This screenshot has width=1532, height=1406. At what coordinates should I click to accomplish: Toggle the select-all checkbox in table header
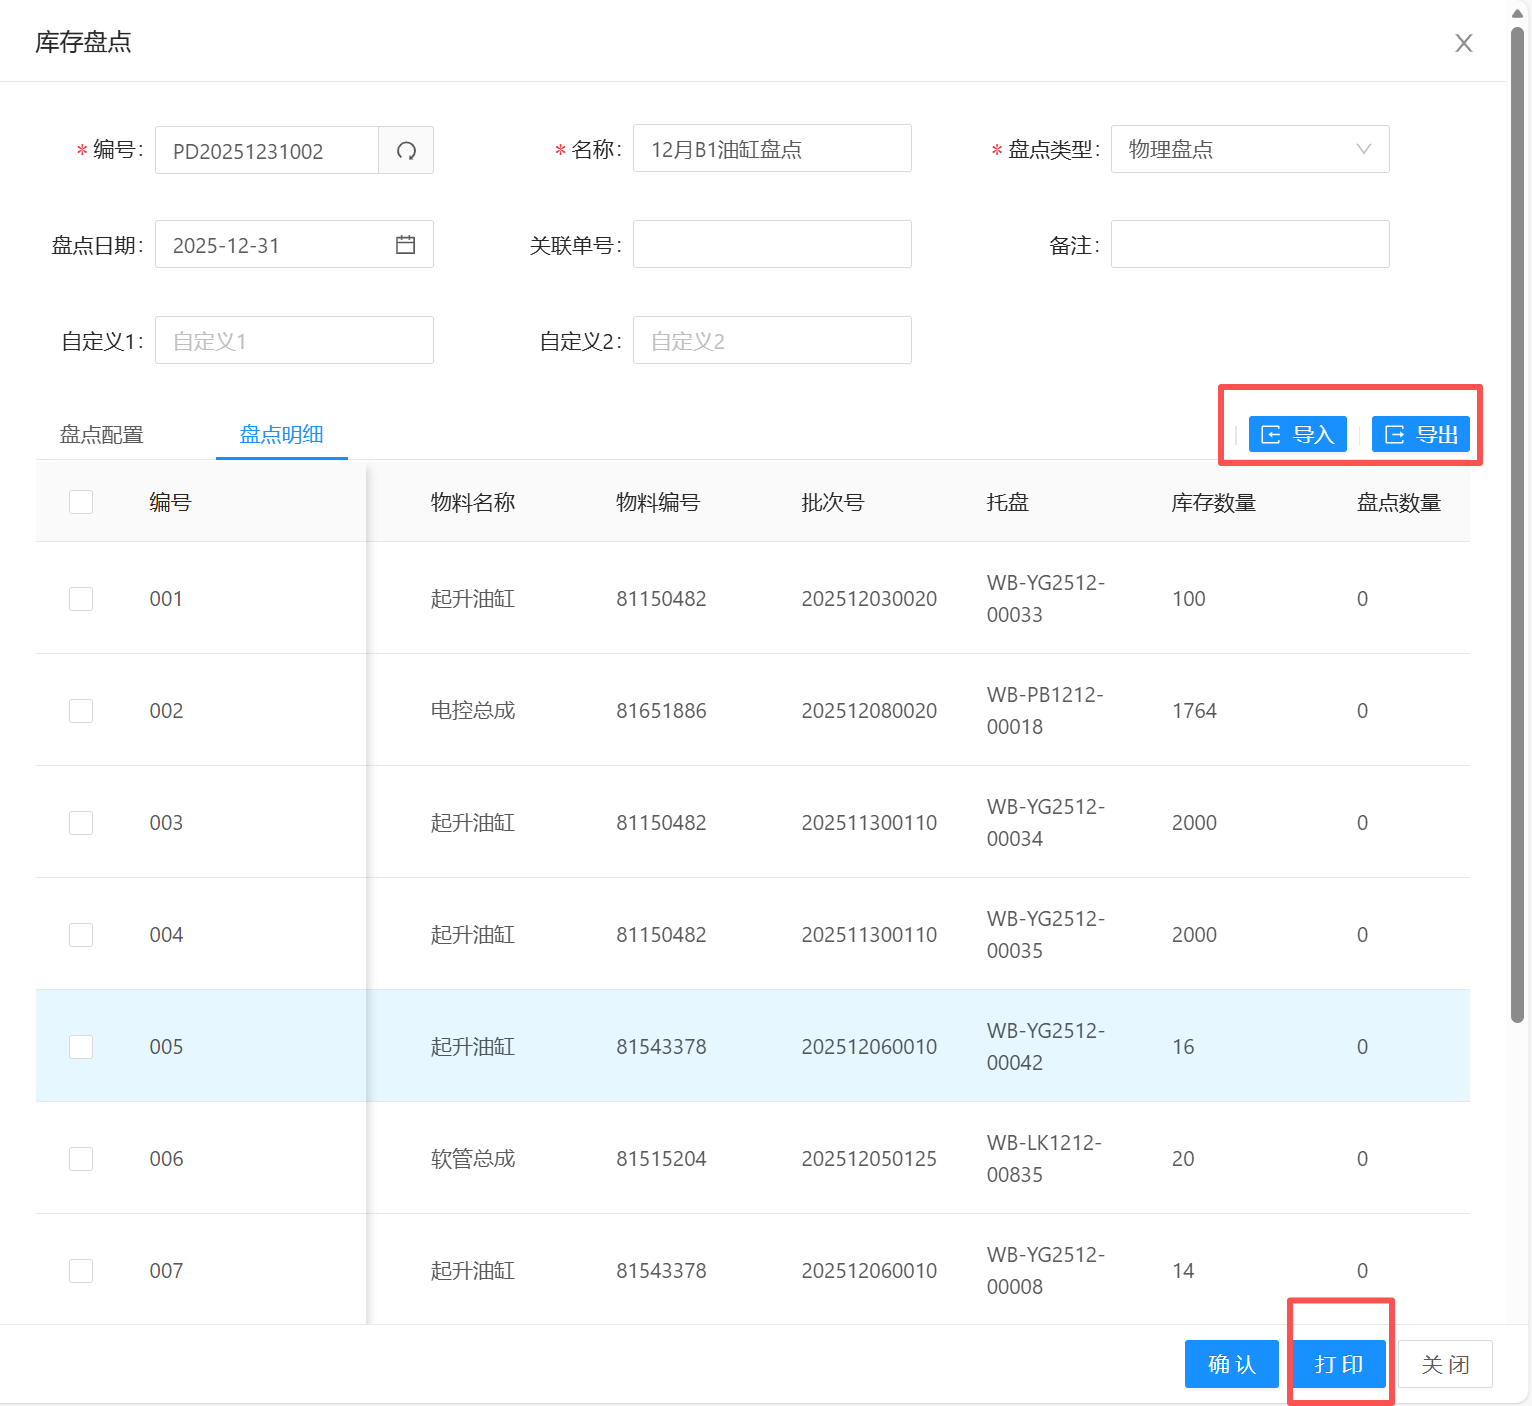(81, 502)
